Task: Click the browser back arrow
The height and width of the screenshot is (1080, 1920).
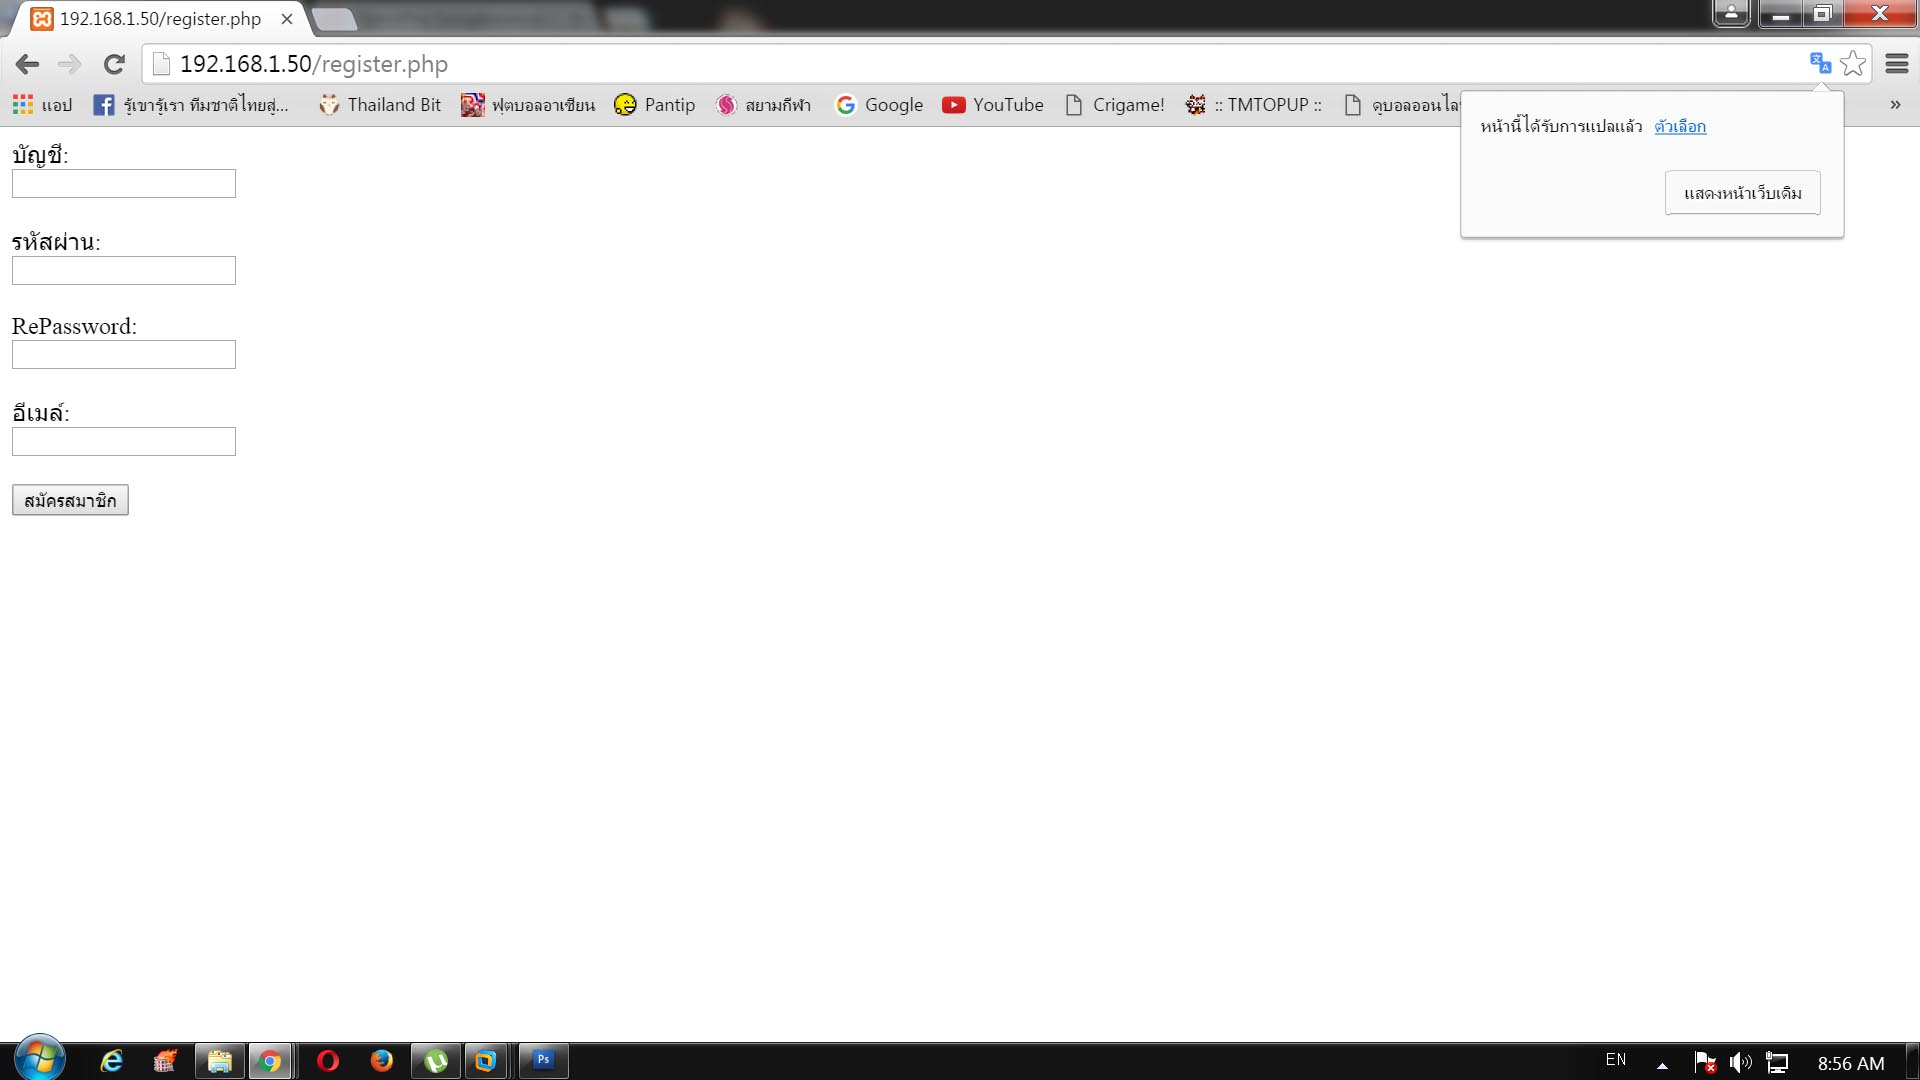Action: click(27, 65)
